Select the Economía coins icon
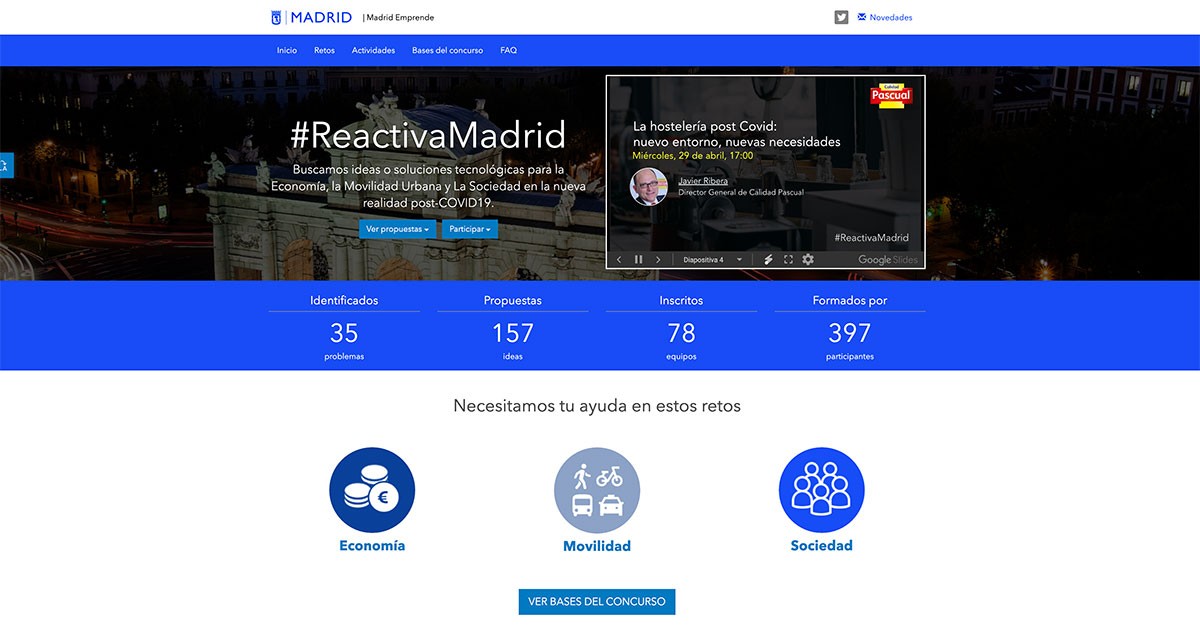The image size is (1200, 627). click(372, 490)
